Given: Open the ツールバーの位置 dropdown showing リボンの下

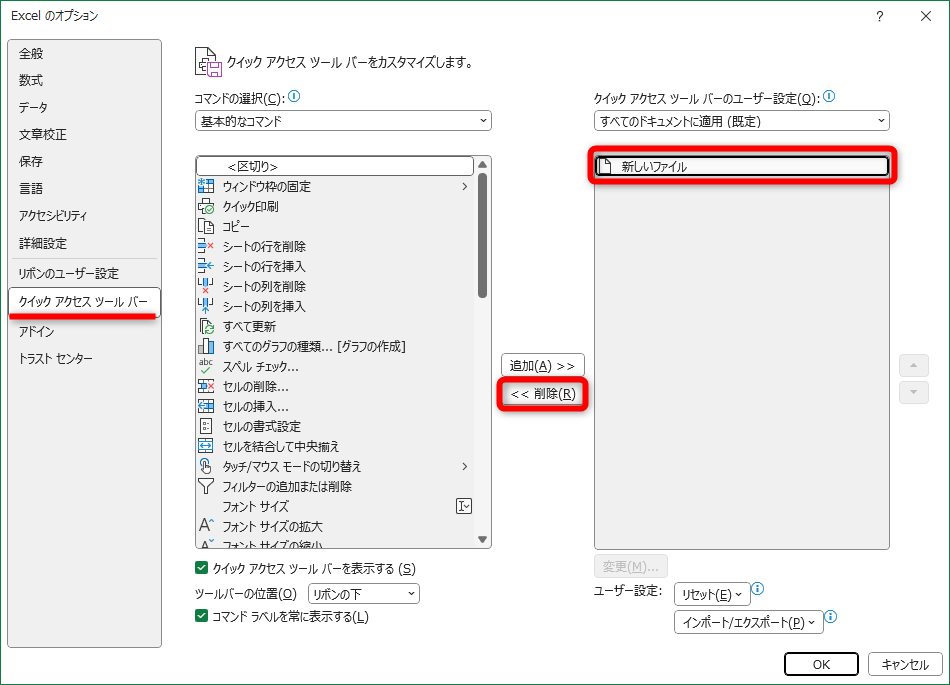Looking at the screenshot, I should click(363, 592).
